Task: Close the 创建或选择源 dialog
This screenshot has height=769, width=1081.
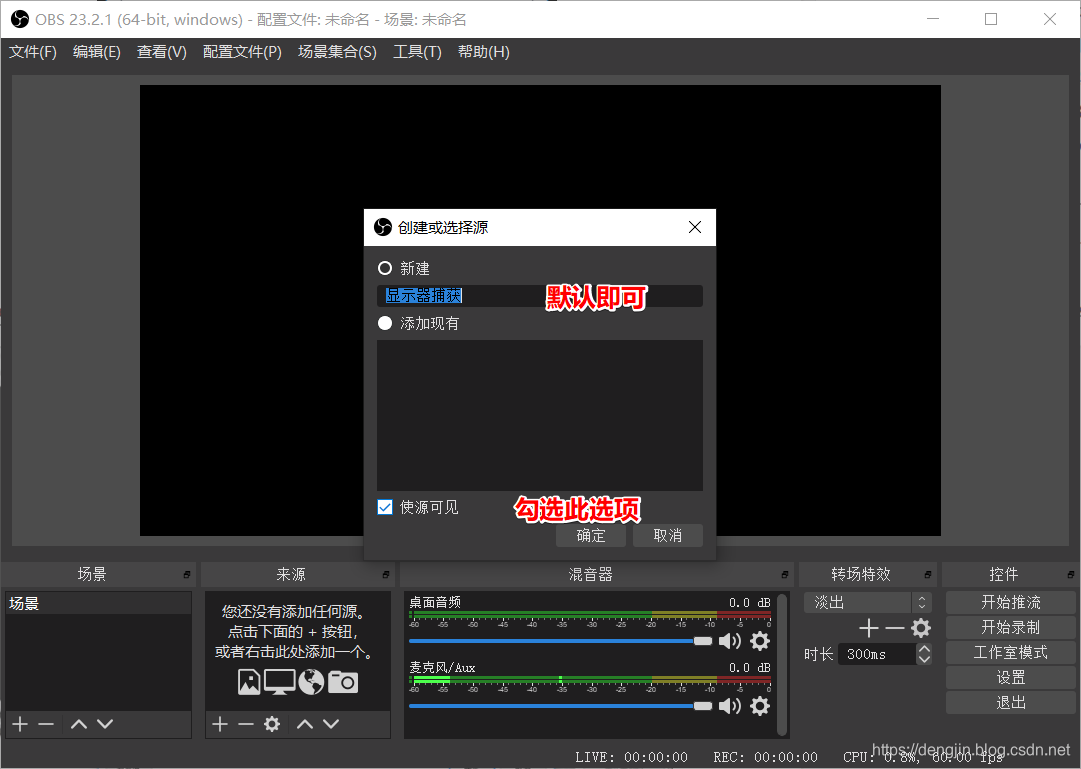Action: (695, 227)
